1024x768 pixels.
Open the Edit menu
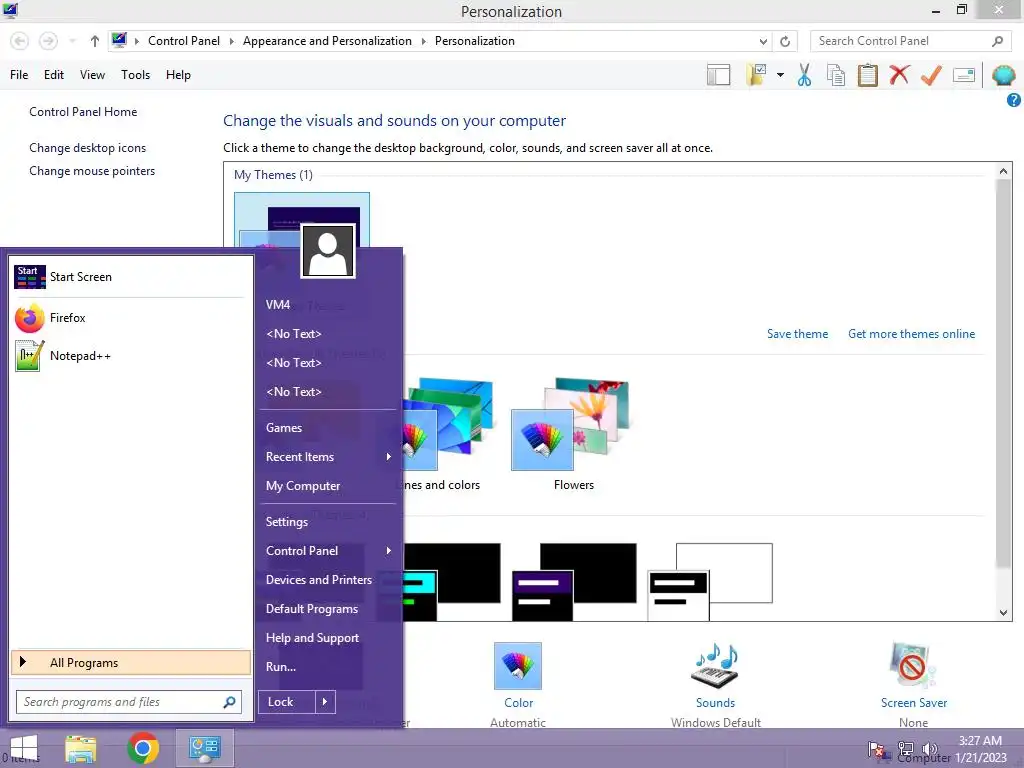tap(54, 75)
